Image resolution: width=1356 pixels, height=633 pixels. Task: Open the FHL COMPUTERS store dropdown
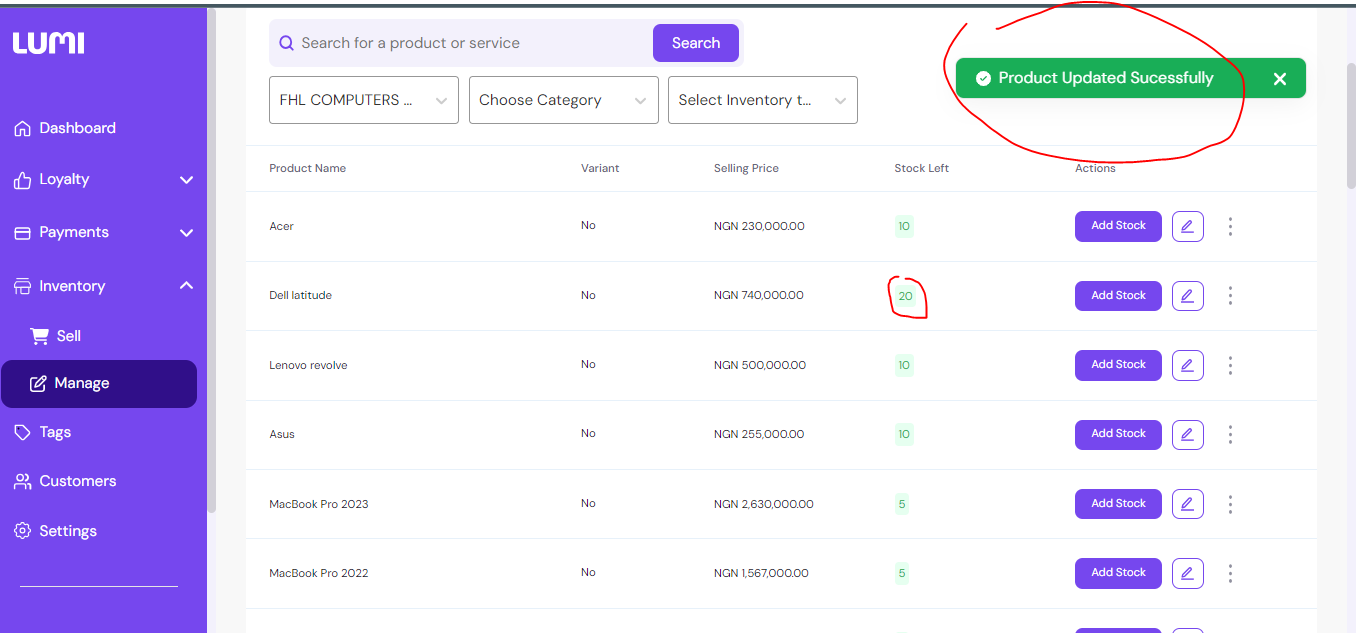(x=364, y=100)
